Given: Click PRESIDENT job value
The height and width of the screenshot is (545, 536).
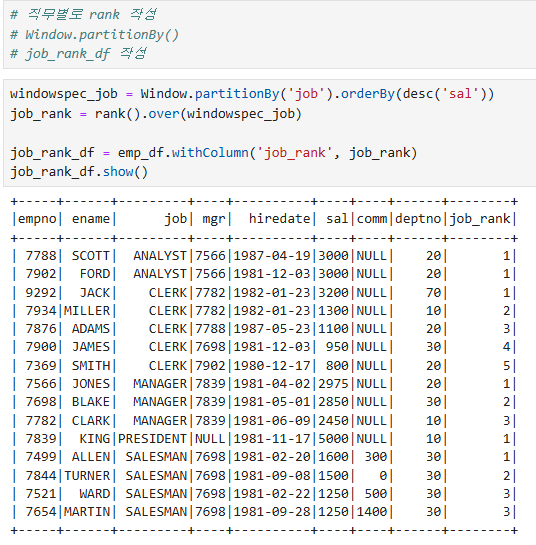Looking at the screenshot, I should 152,439.
